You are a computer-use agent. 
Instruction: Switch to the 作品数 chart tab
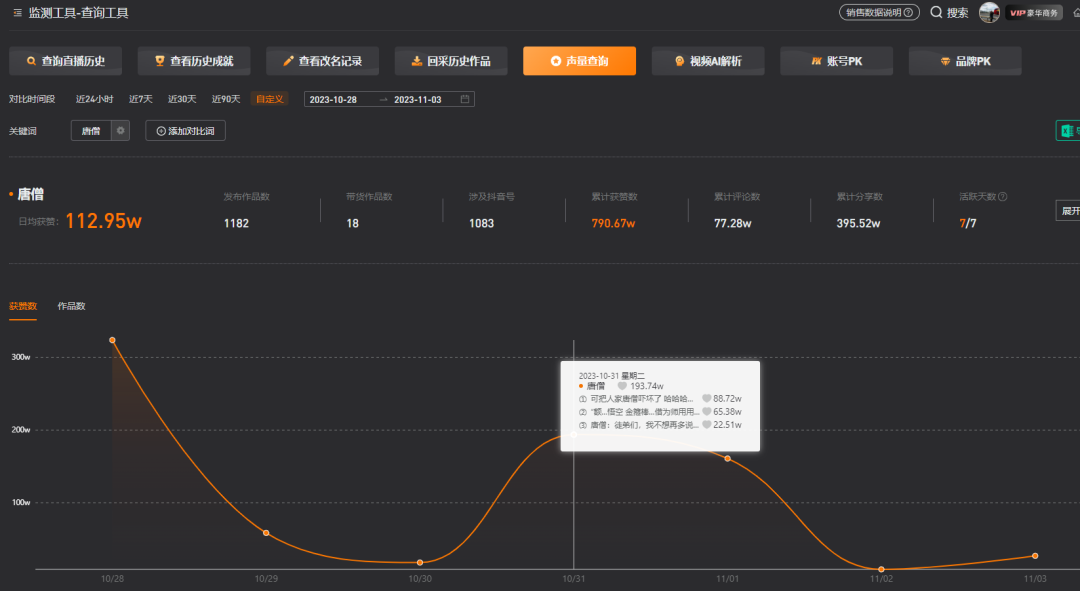point(71,305)
